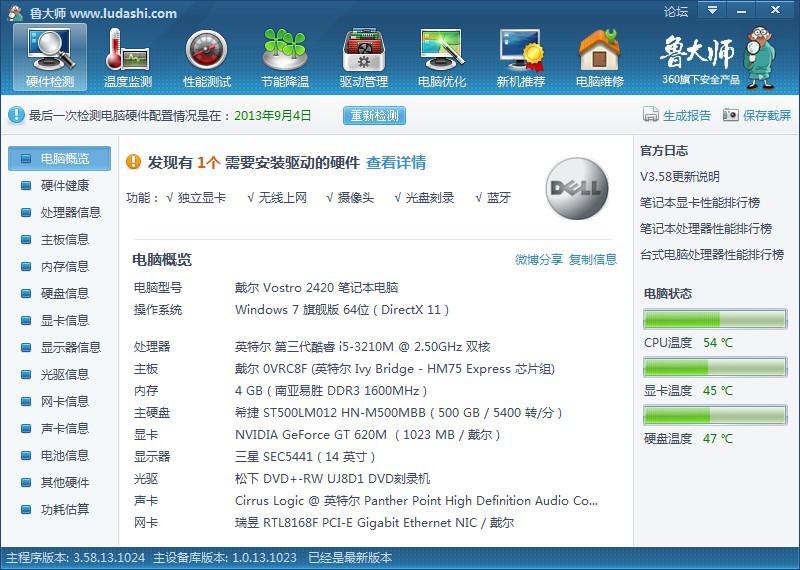
Task: Click the Dell logo badge
Action: click(577, 188)
